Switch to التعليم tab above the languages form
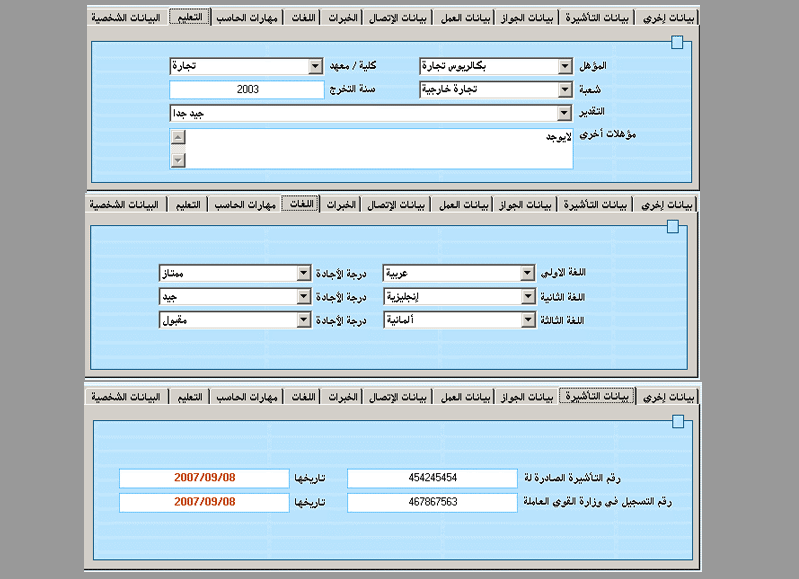Screen dimensions: 799x579 coord(188,204)
